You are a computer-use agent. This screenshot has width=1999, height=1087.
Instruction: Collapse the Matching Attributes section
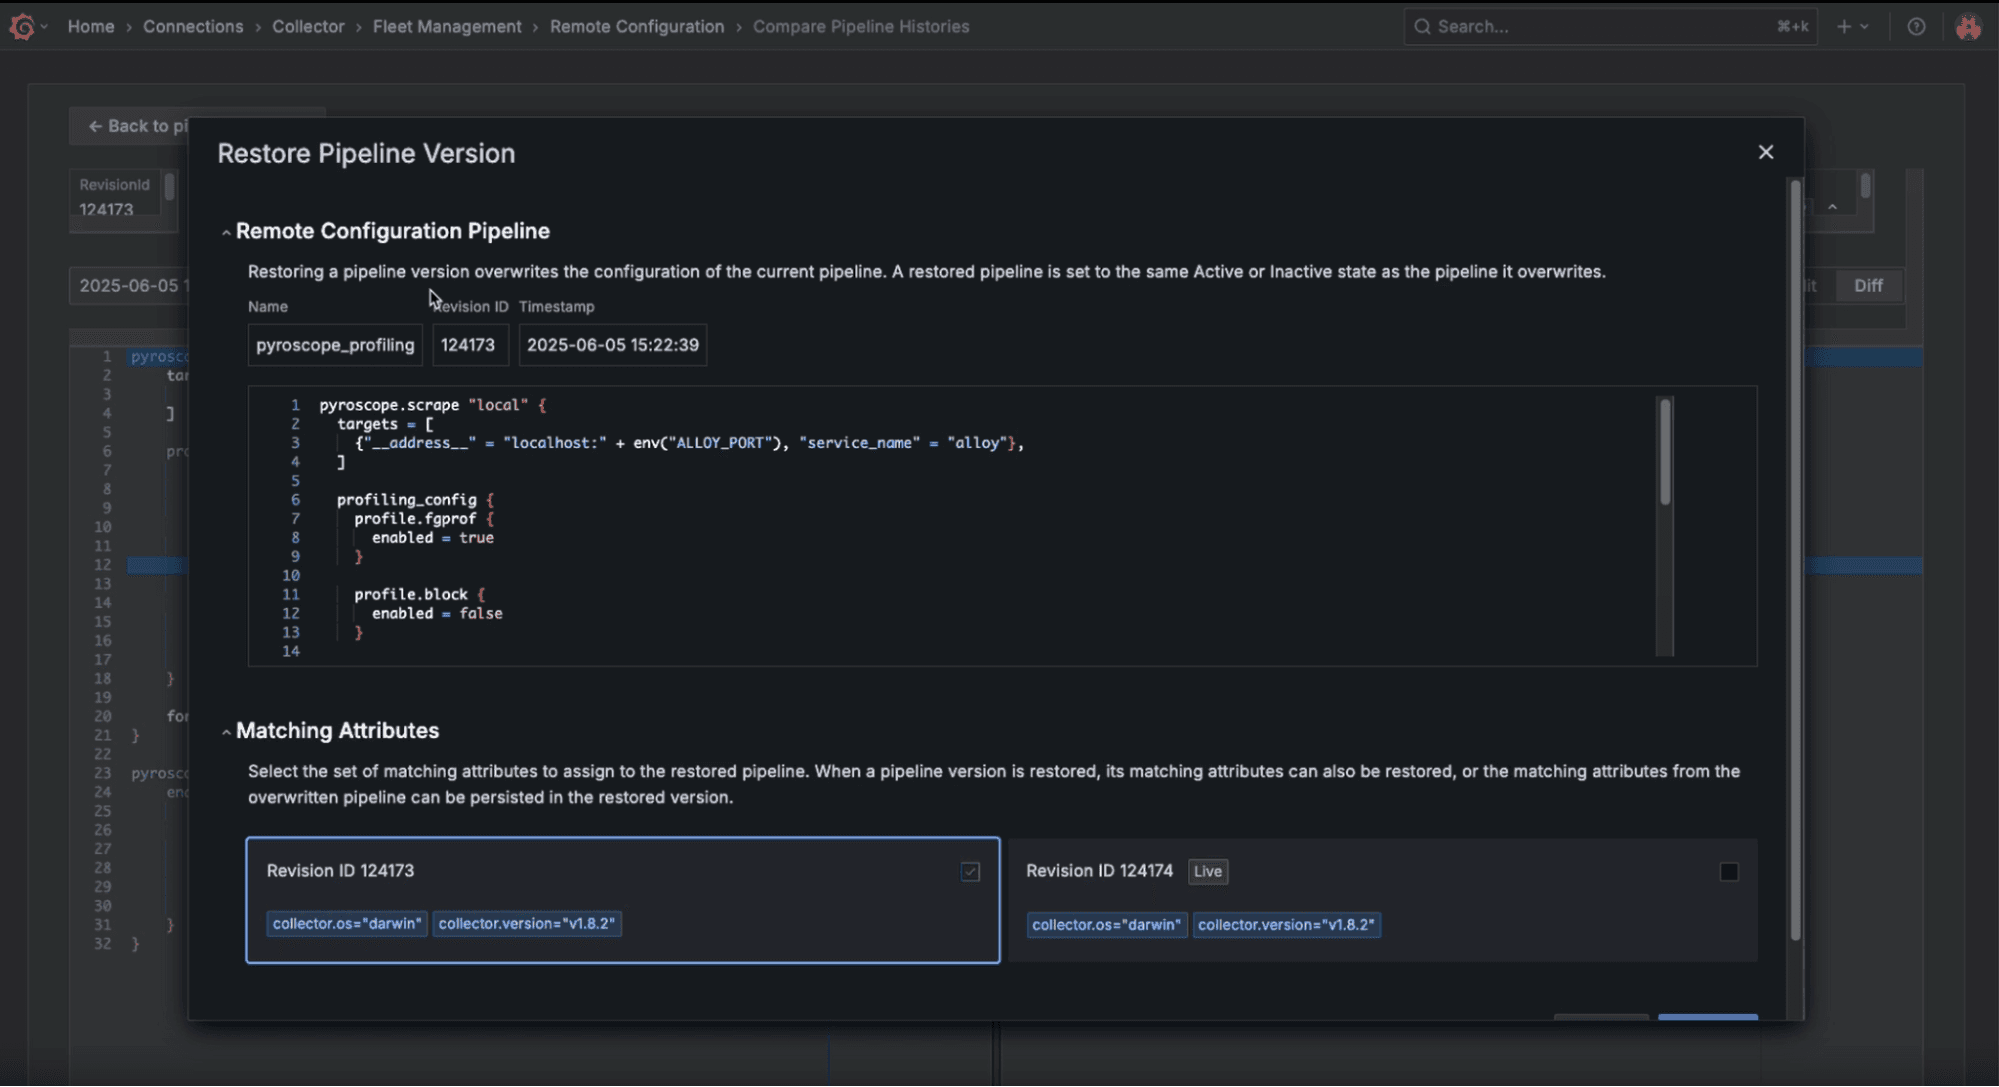click(x=226, y=731)
